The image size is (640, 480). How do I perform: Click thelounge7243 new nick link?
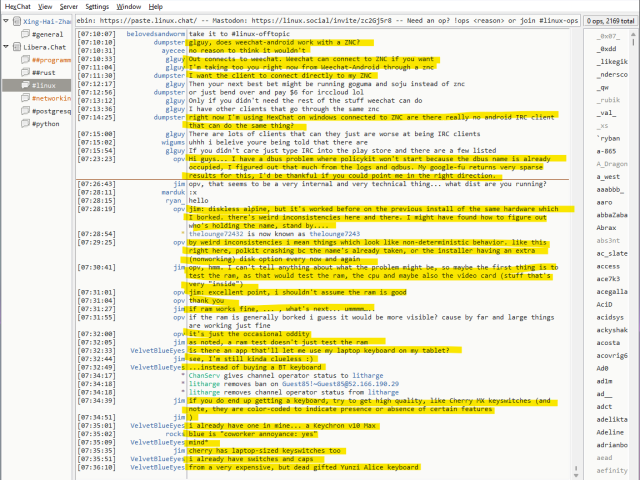pyautogui.click(x=335, y=234)
